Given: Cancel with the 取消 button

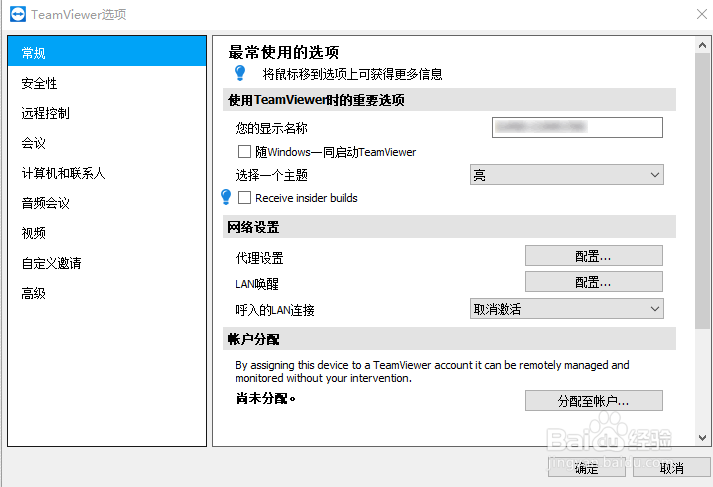Looking at the screenshot, I should [672, 467].
